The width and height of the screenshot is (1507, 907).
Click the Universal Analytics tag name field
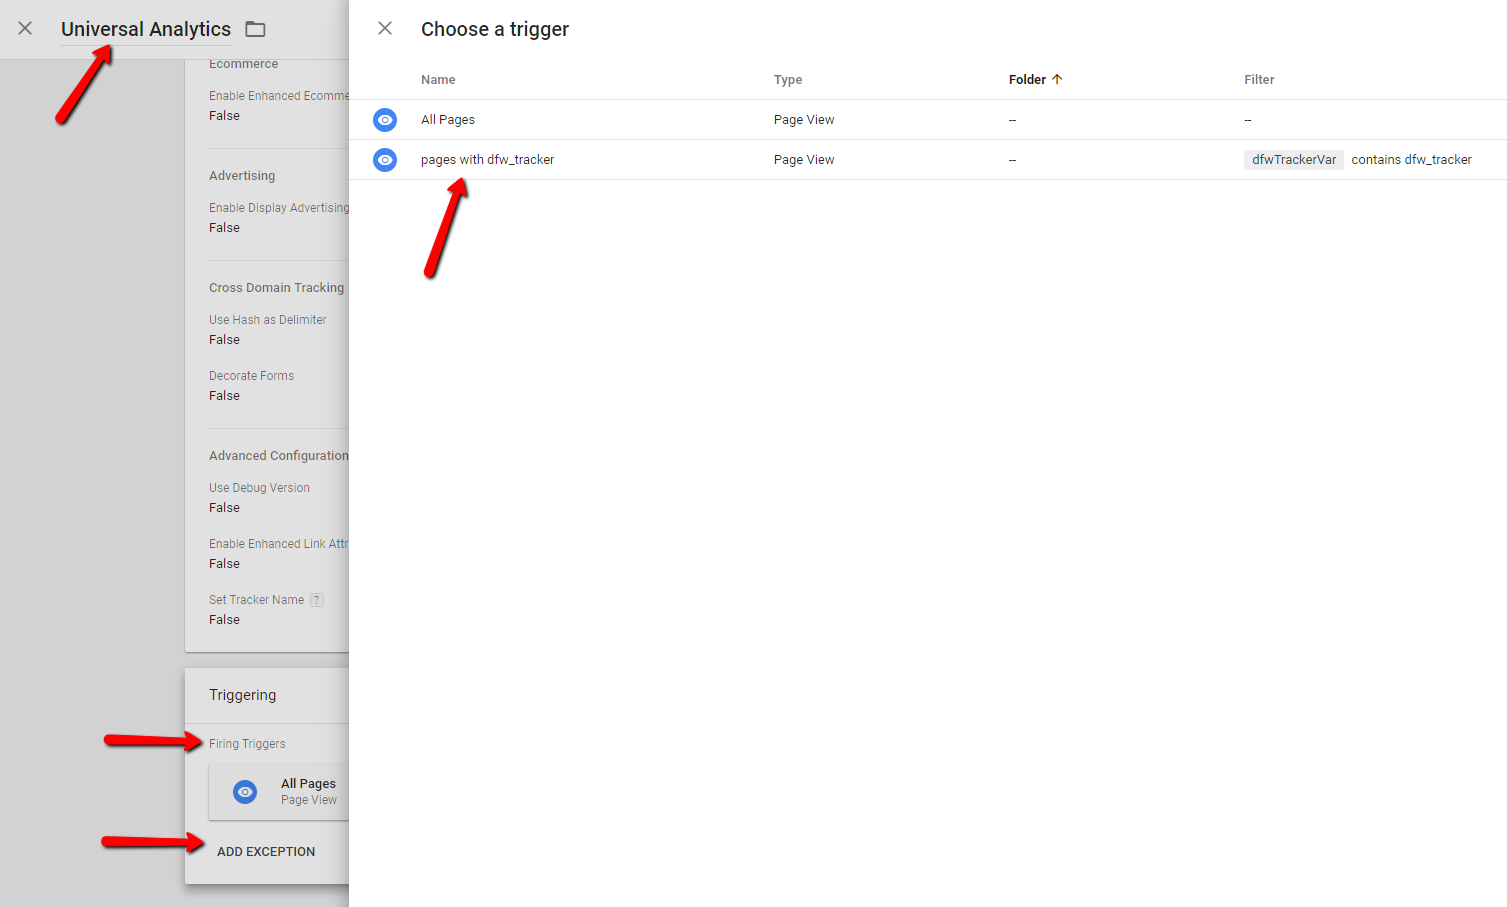click(146, 29)
